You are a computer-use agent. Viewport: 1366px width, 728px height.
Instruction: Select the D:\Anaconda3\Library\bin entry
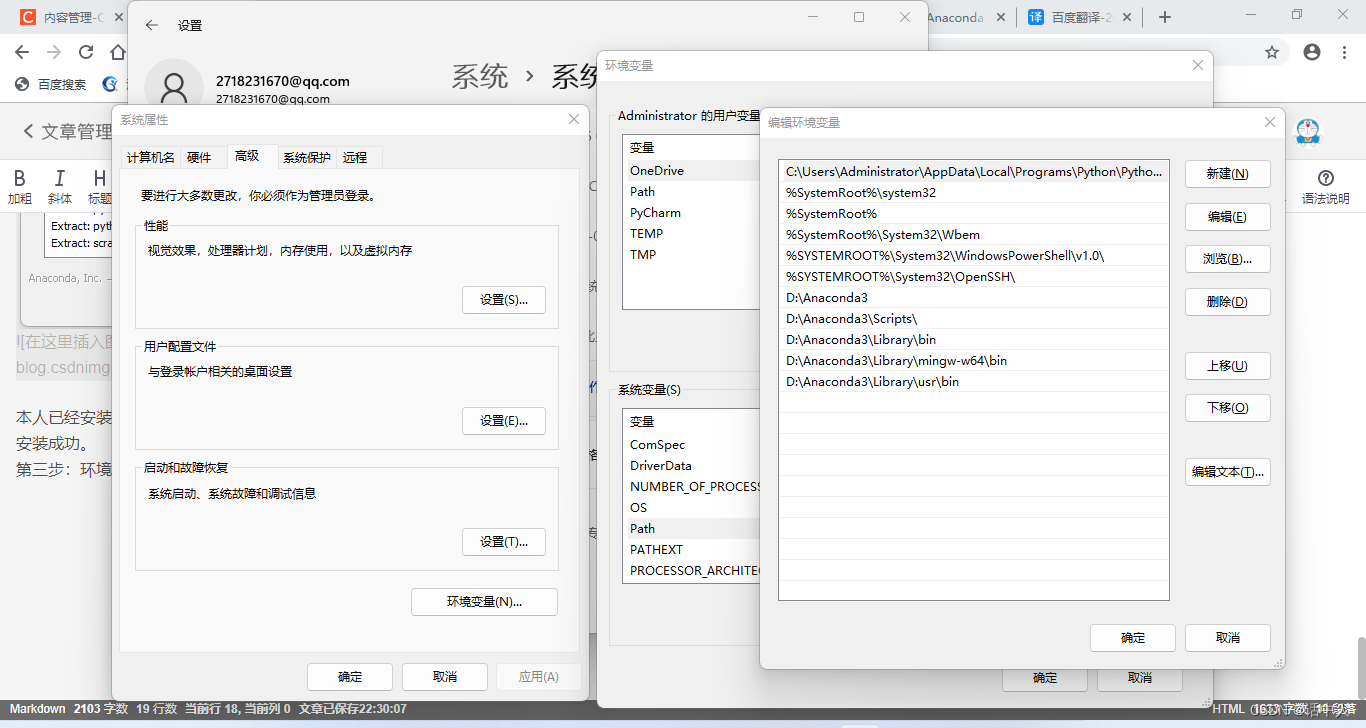pyautogui.click(x=973, y=340)
